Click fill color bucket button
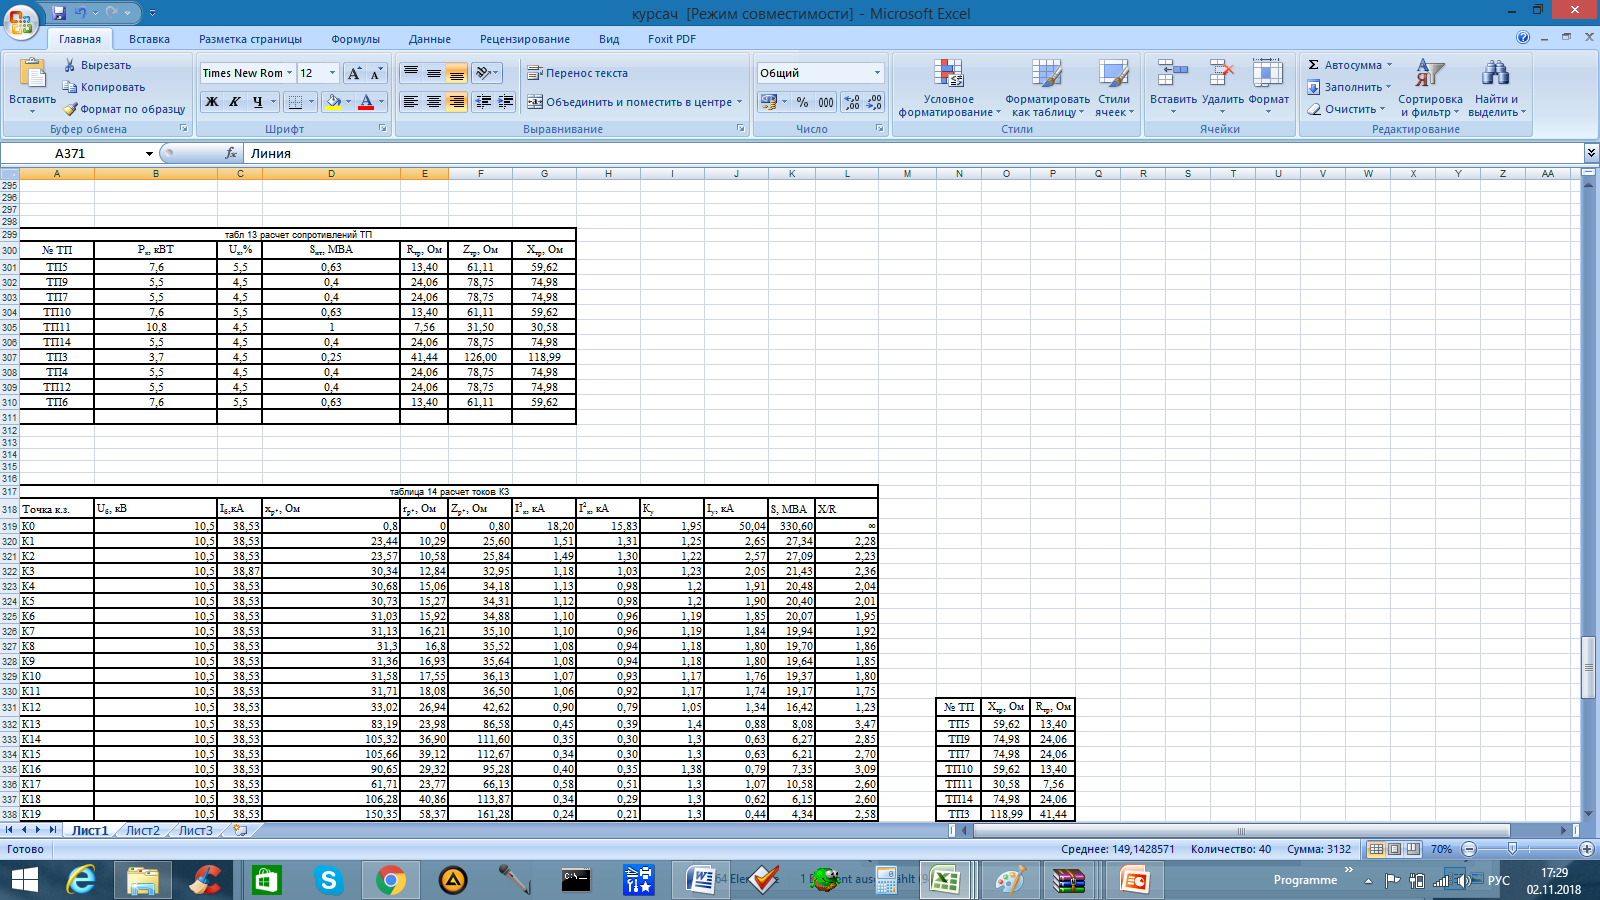The image size is (1600, 900). click(333, 102)
